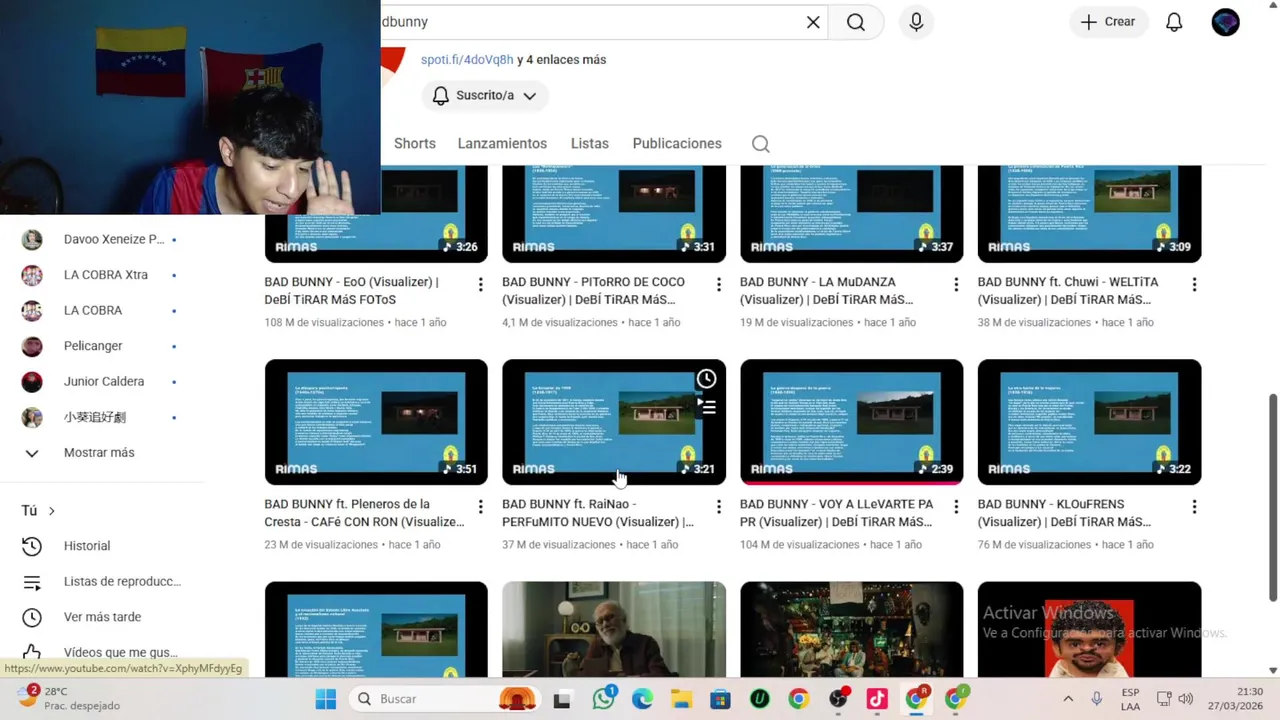1280x720 pixels.
Task: Switch to the Lanzamientos tab
Action: pyautogui.click(x=502, y=143)
